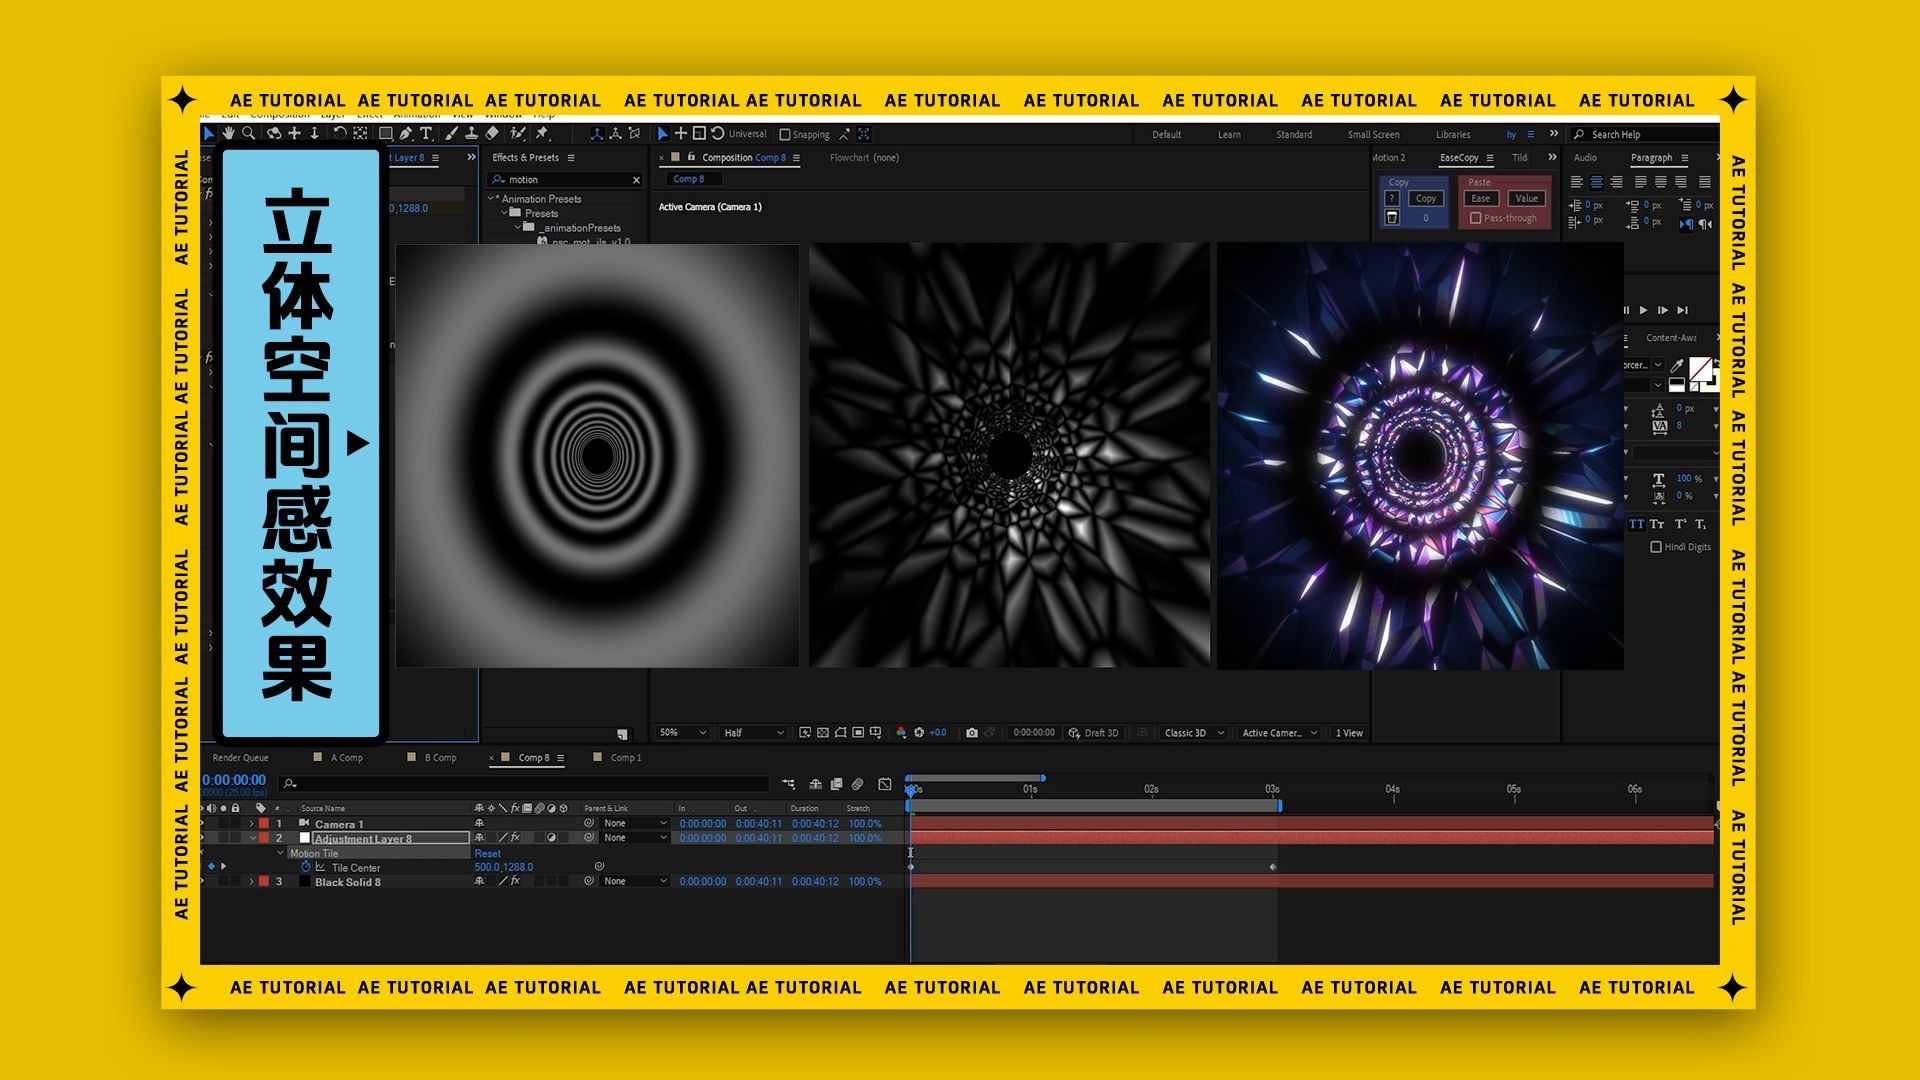Viewport: 1920px width, 1080px height.
Task: Click the Small Caps Tr button
Action: click(1657, 524)
